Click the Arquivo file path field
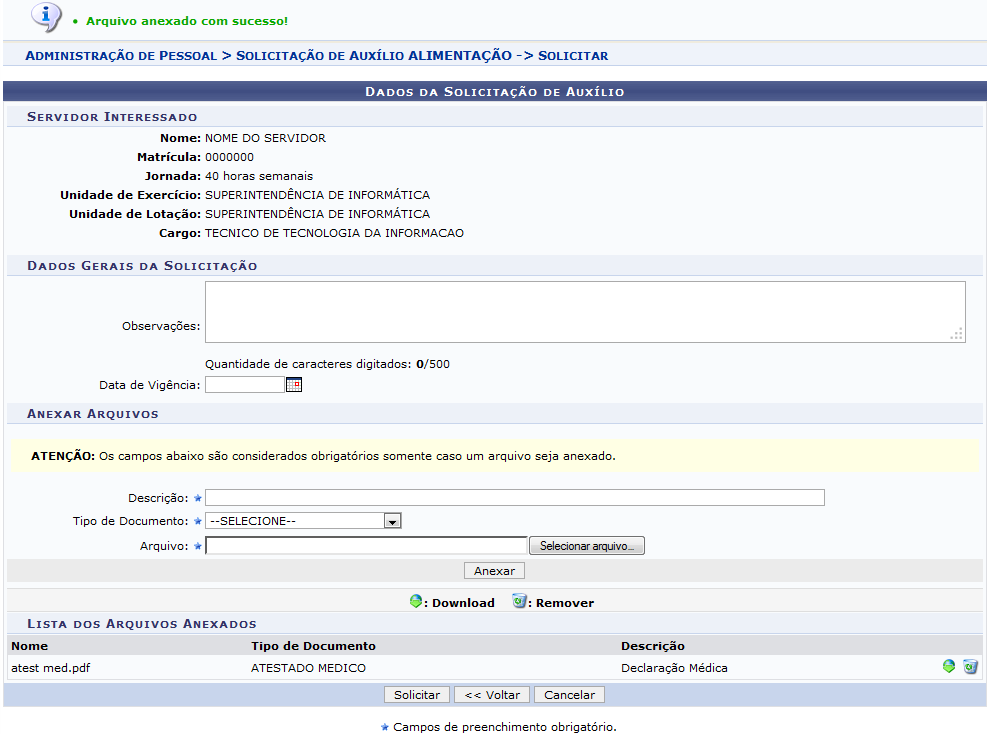The width and height of the screenshot is (997, 748). (x=365, y=546)
